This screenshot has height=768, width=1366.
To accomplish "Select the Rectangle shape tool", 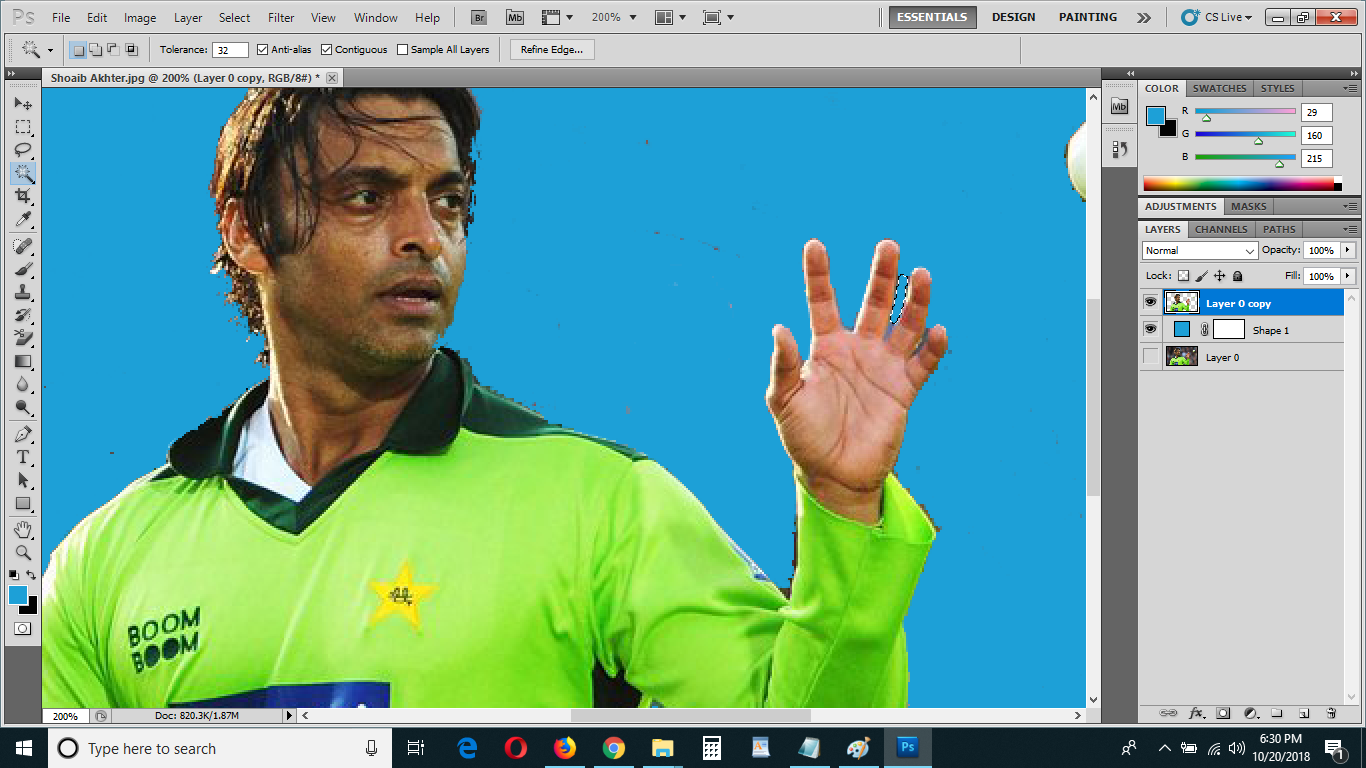I will [x=22, y=503].
